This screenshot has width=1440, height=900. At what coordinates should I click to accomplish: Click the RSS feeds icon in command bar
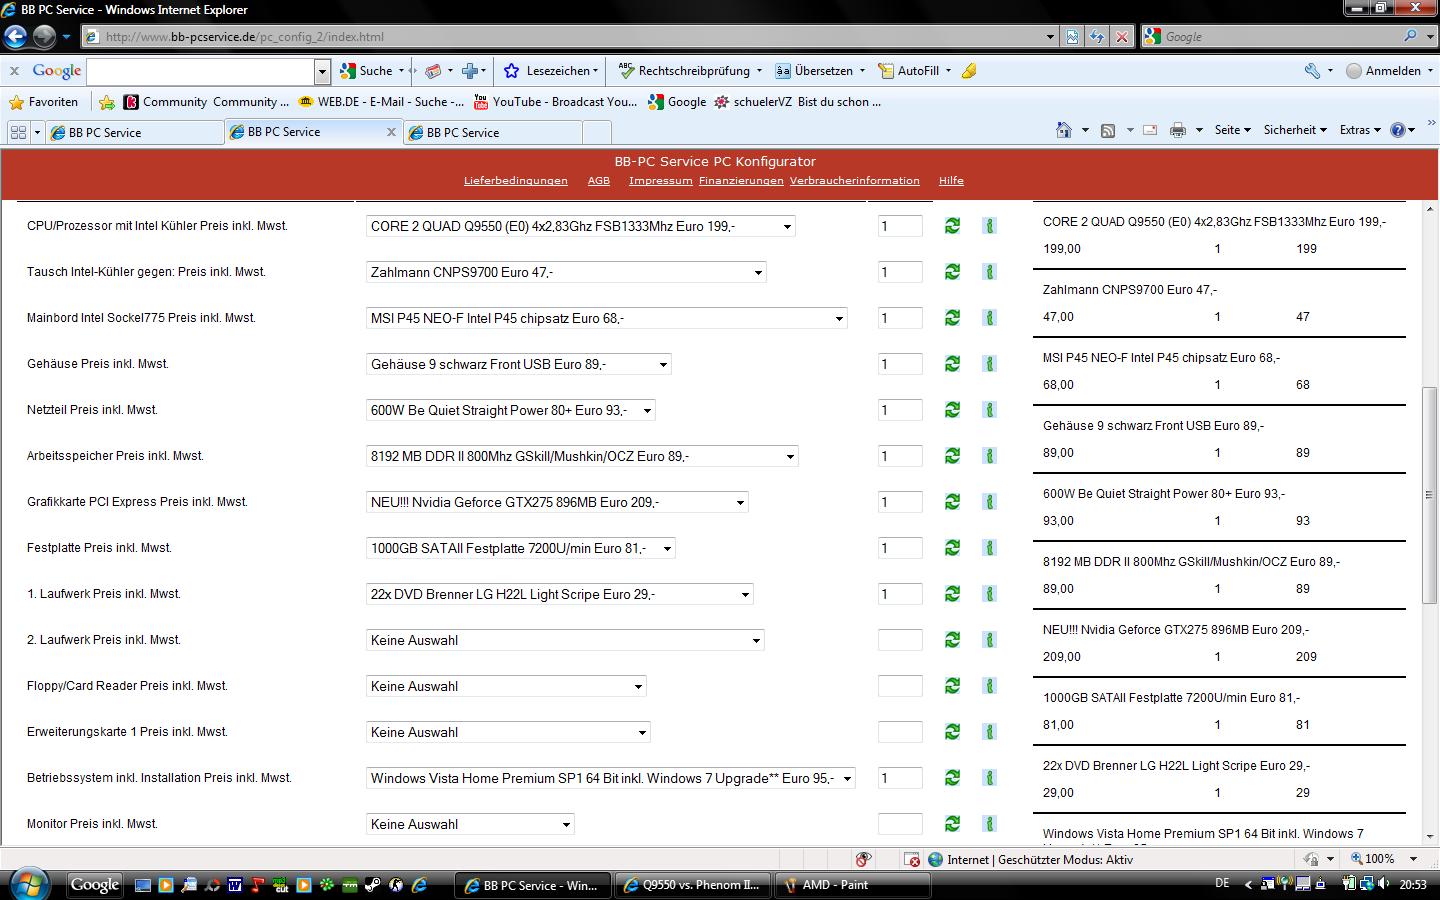point(1108,130)
